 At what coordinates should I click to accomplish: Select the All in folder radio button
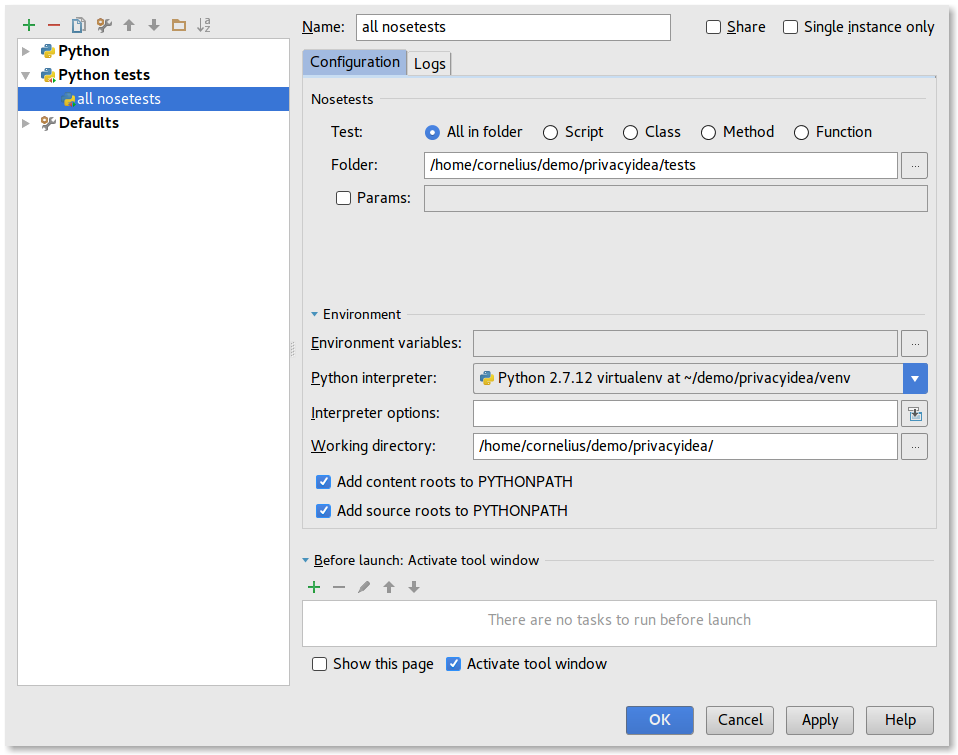click(432, 132)
